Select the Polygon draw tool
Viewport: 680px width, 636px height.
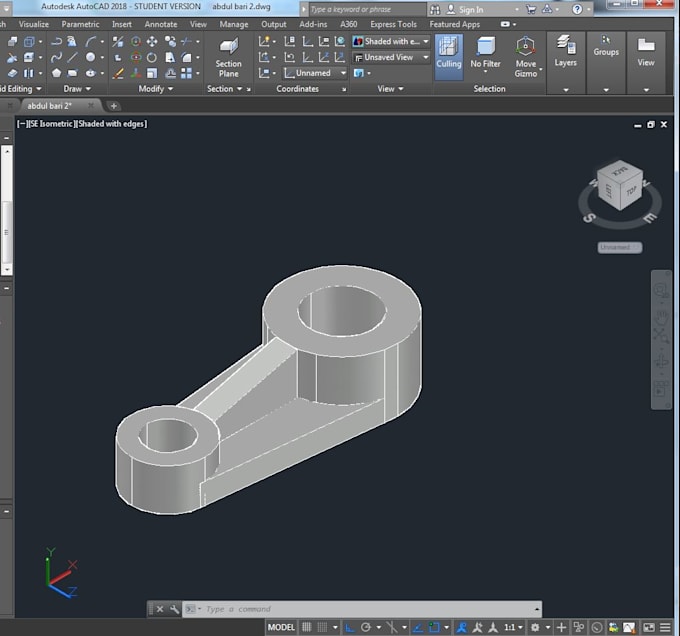[56, 73]
